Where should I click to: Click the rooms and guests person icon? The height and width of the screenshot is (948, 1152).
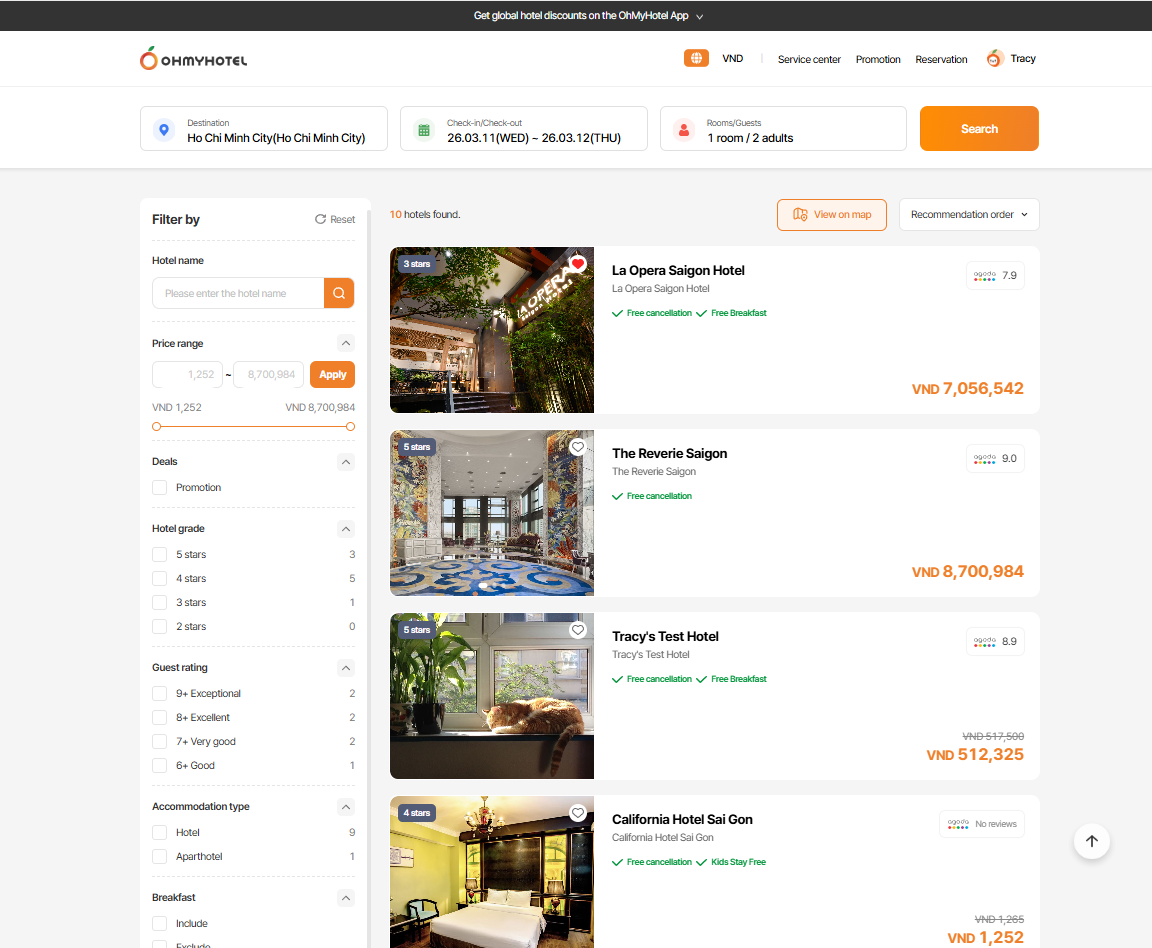point(684,129)
